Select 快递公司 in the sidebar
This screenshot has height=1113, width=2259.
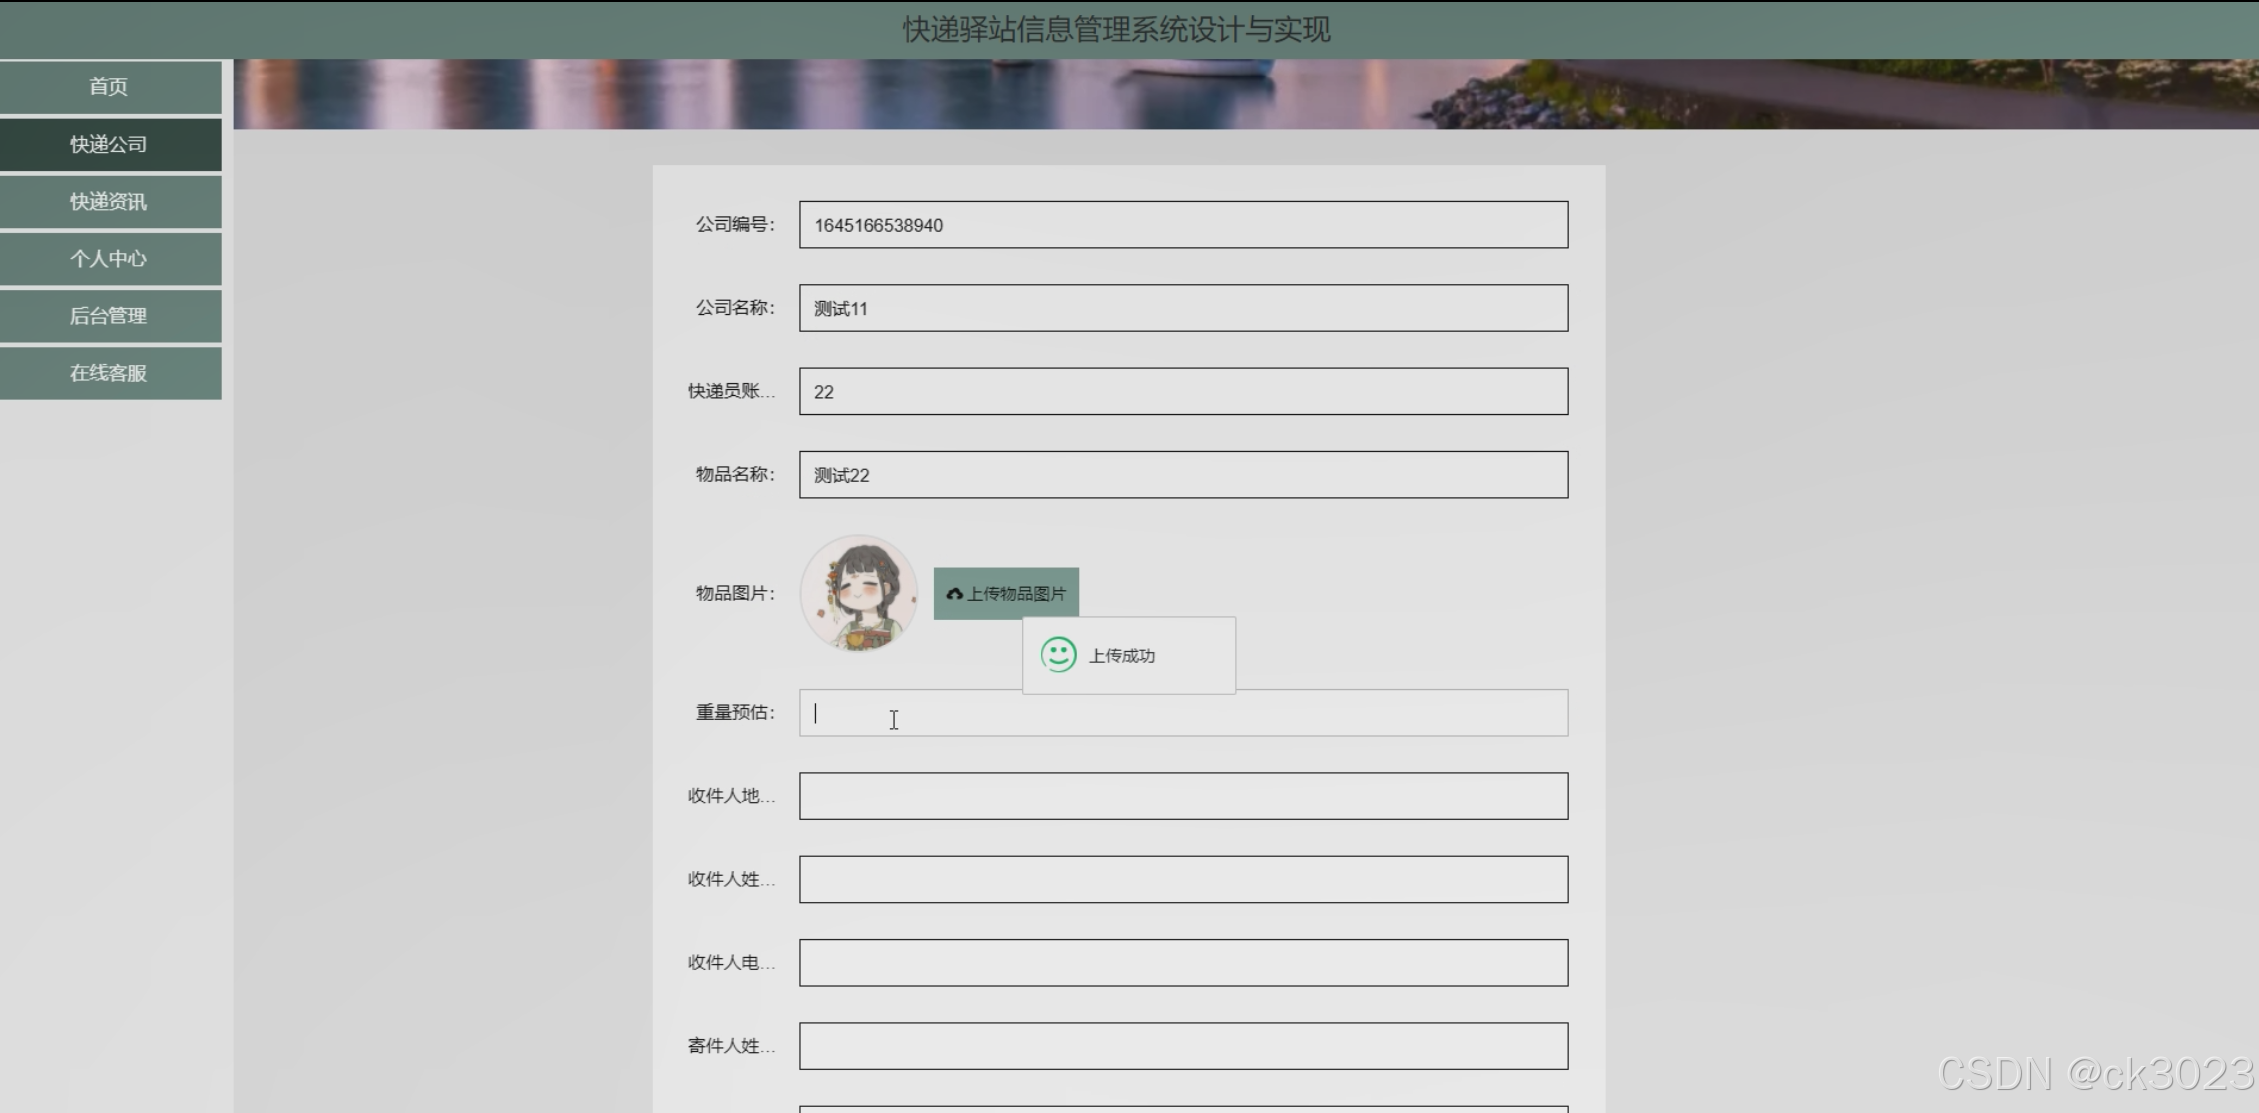click(x=109, y=144)
